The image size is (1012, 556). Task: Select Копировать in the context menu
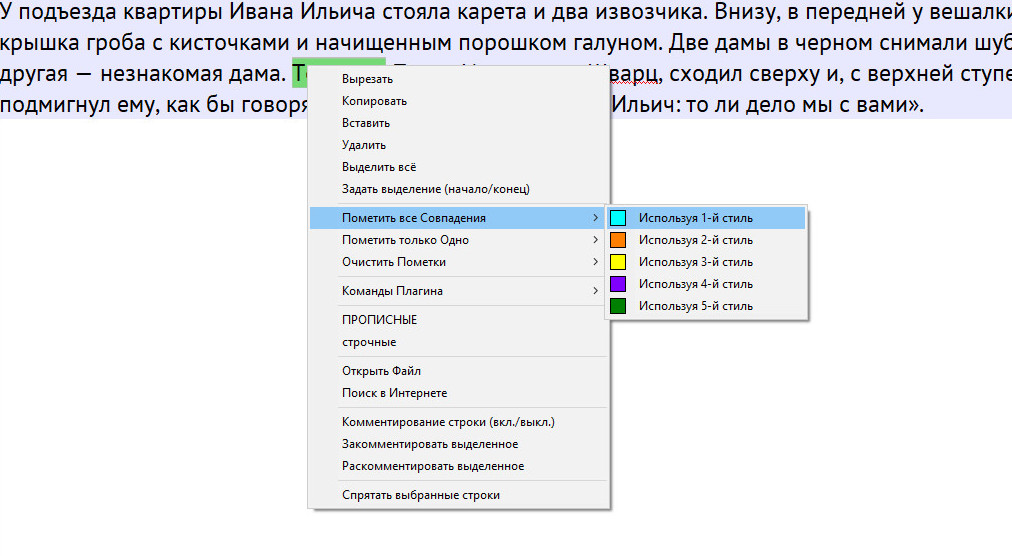[458, 101]
